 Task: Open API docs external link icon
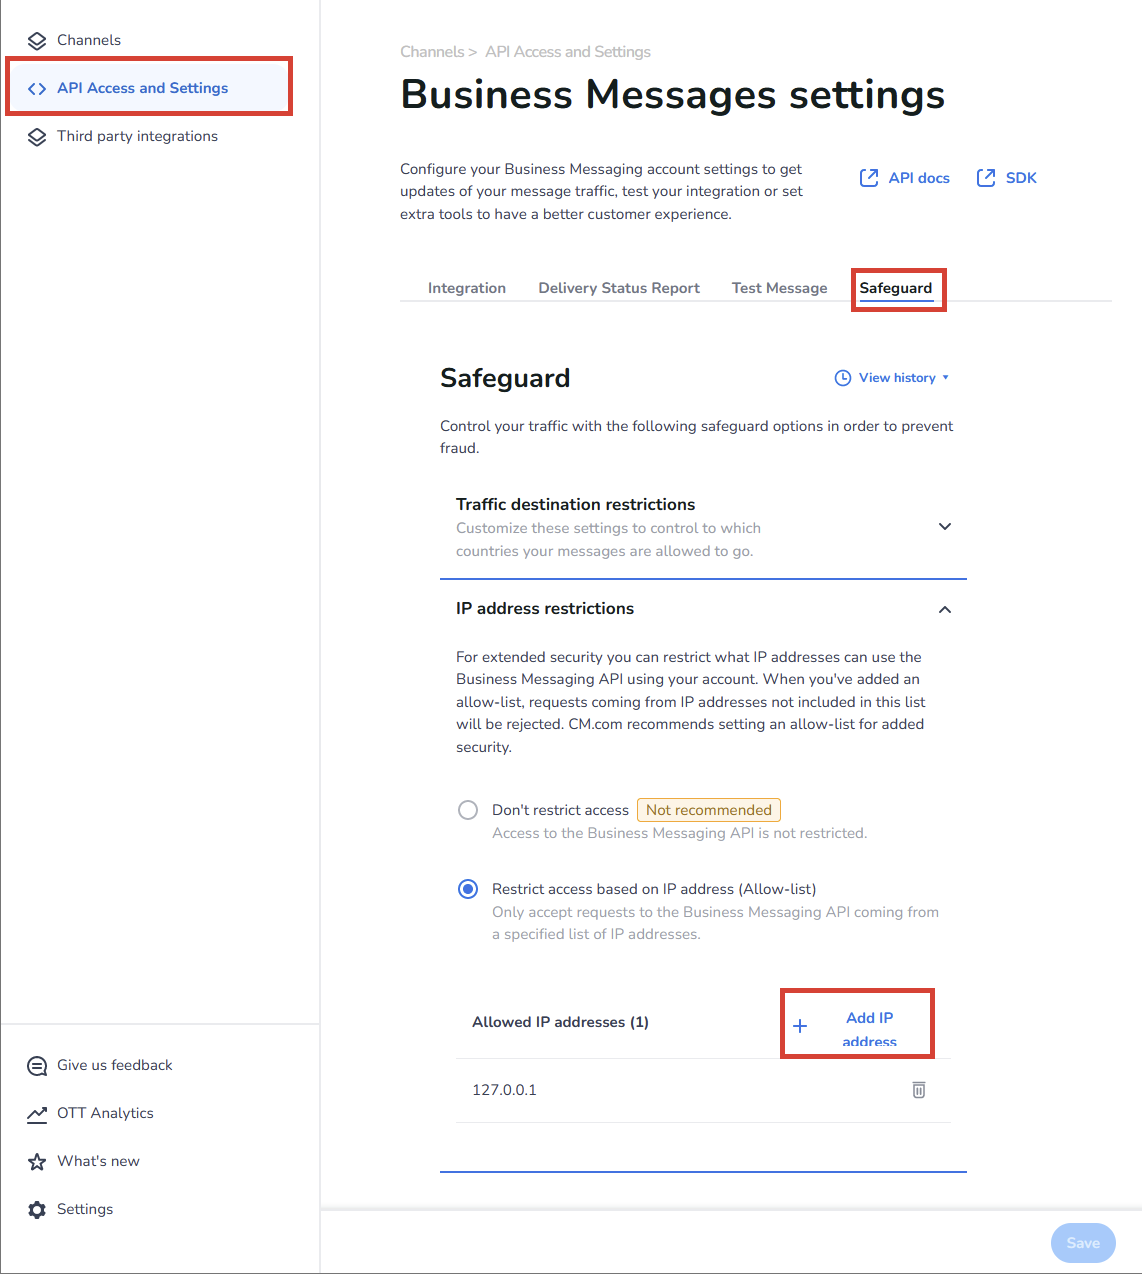[x=869, y=178]
